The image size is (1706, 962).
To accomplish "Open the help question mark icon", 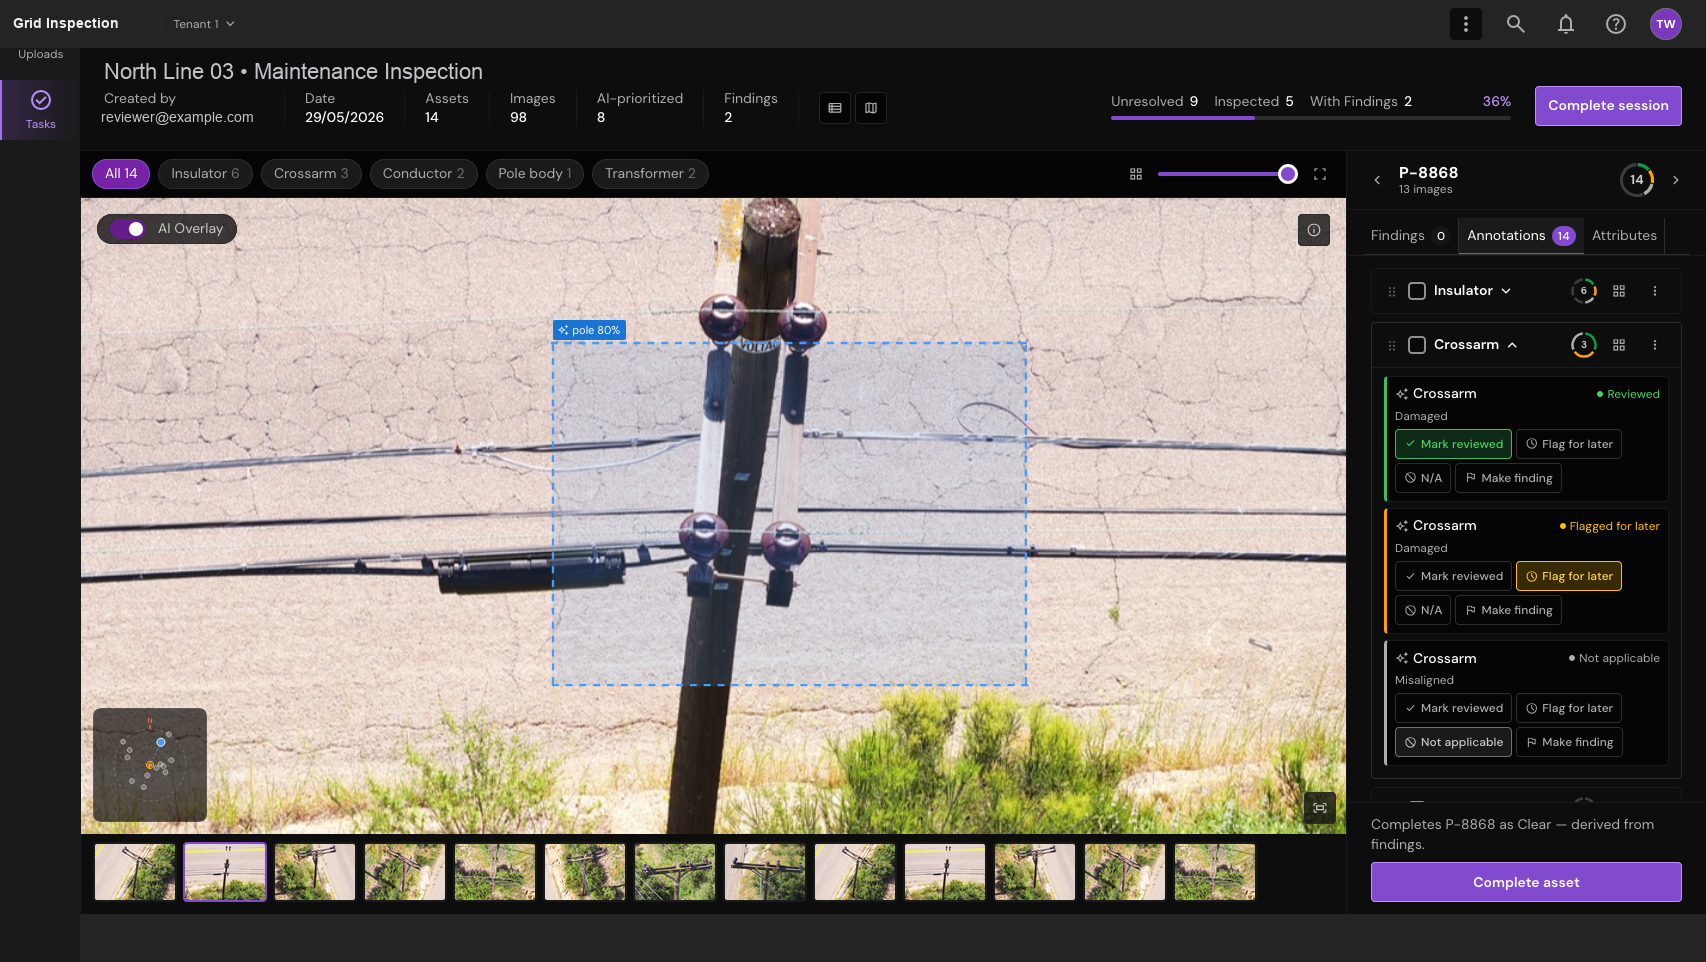I will click(1615, 24).
